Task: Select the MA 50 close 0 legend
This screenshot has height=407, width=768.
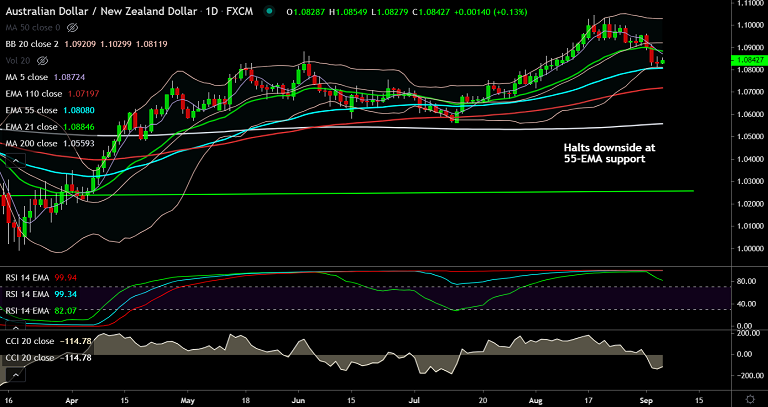Action: (x=35, y=27)
